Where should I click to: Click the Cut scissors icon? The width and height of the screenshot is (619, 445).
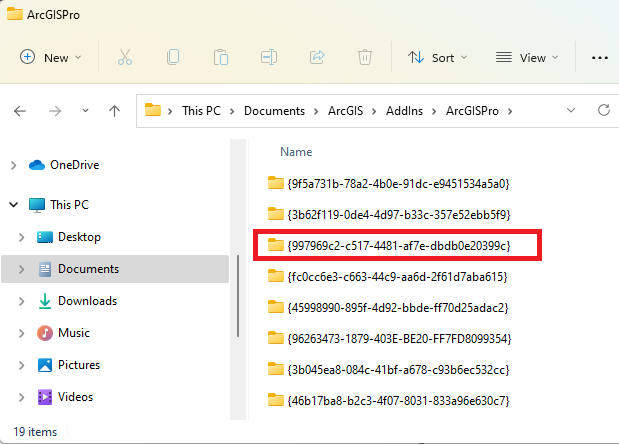click(125, 58)
